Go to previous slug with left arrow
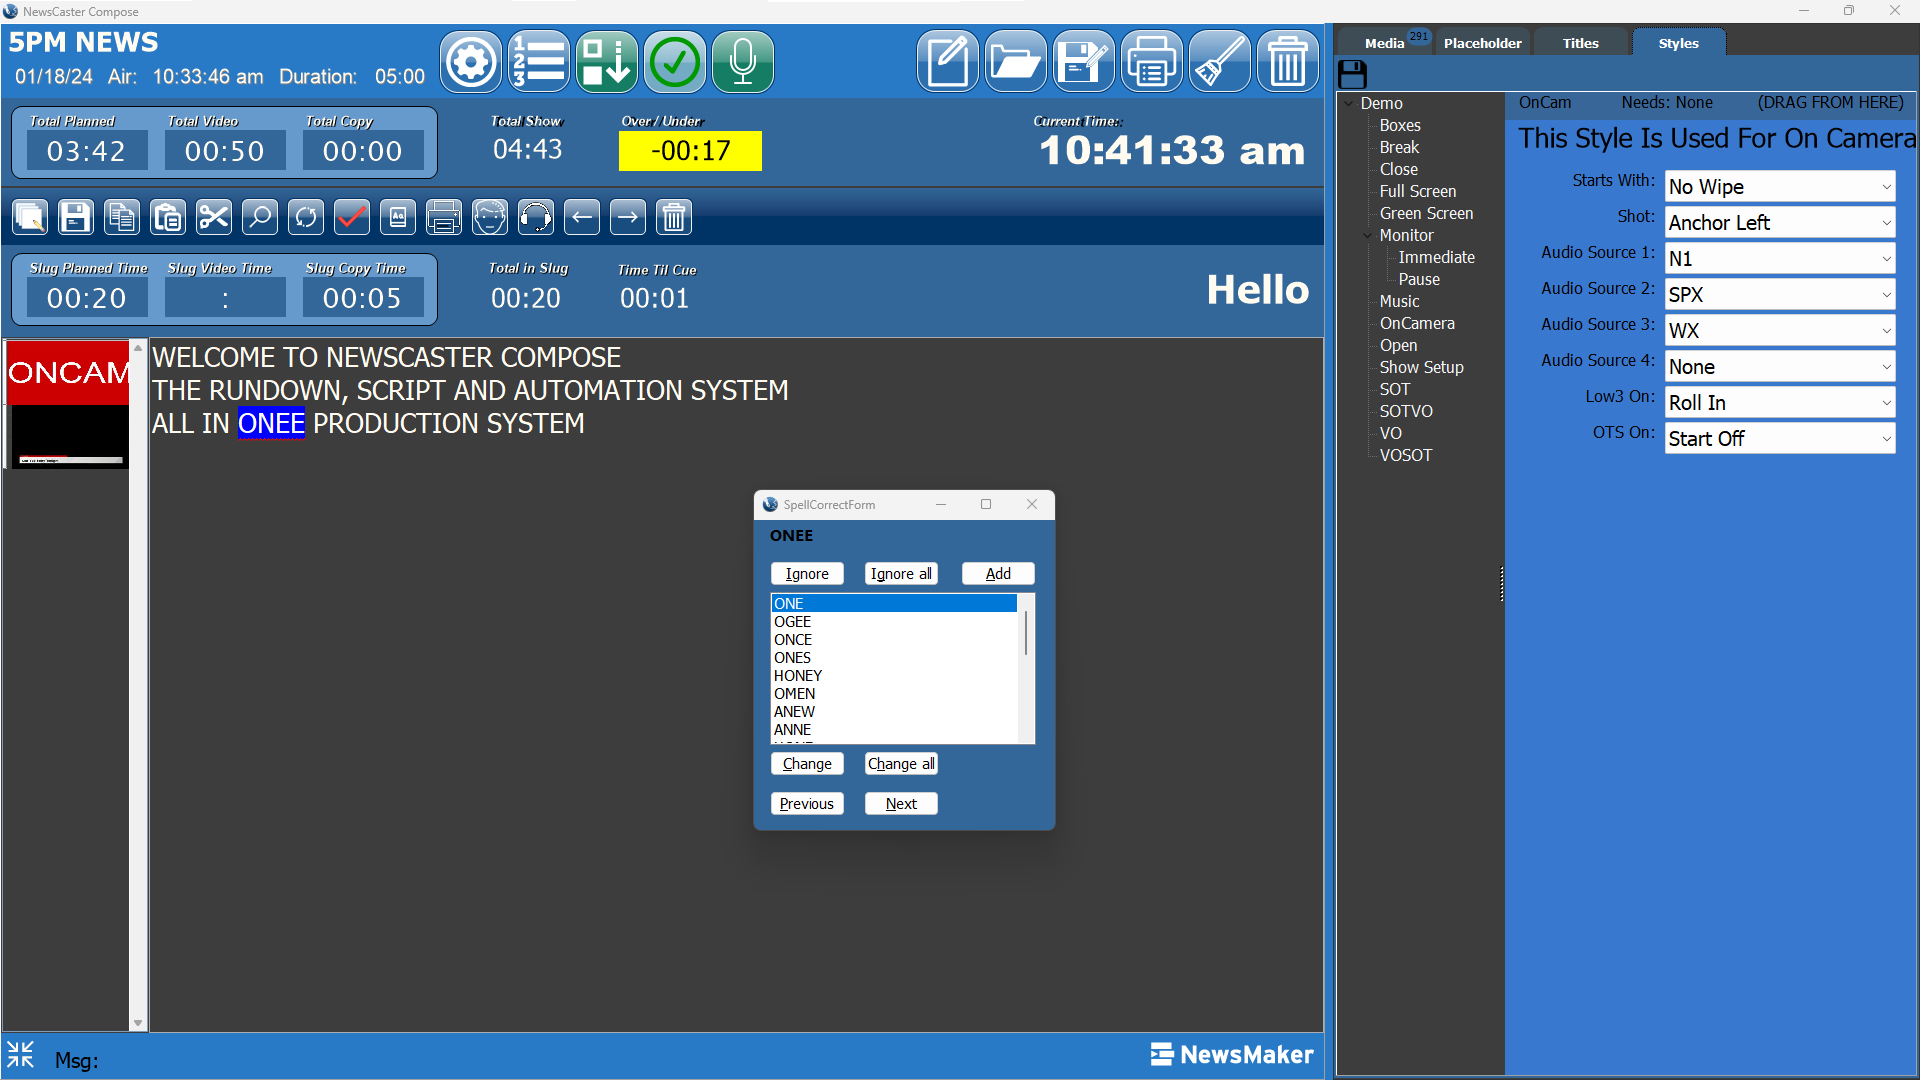The width and height of the screenshot is (1920, 1080). point(582,217)
